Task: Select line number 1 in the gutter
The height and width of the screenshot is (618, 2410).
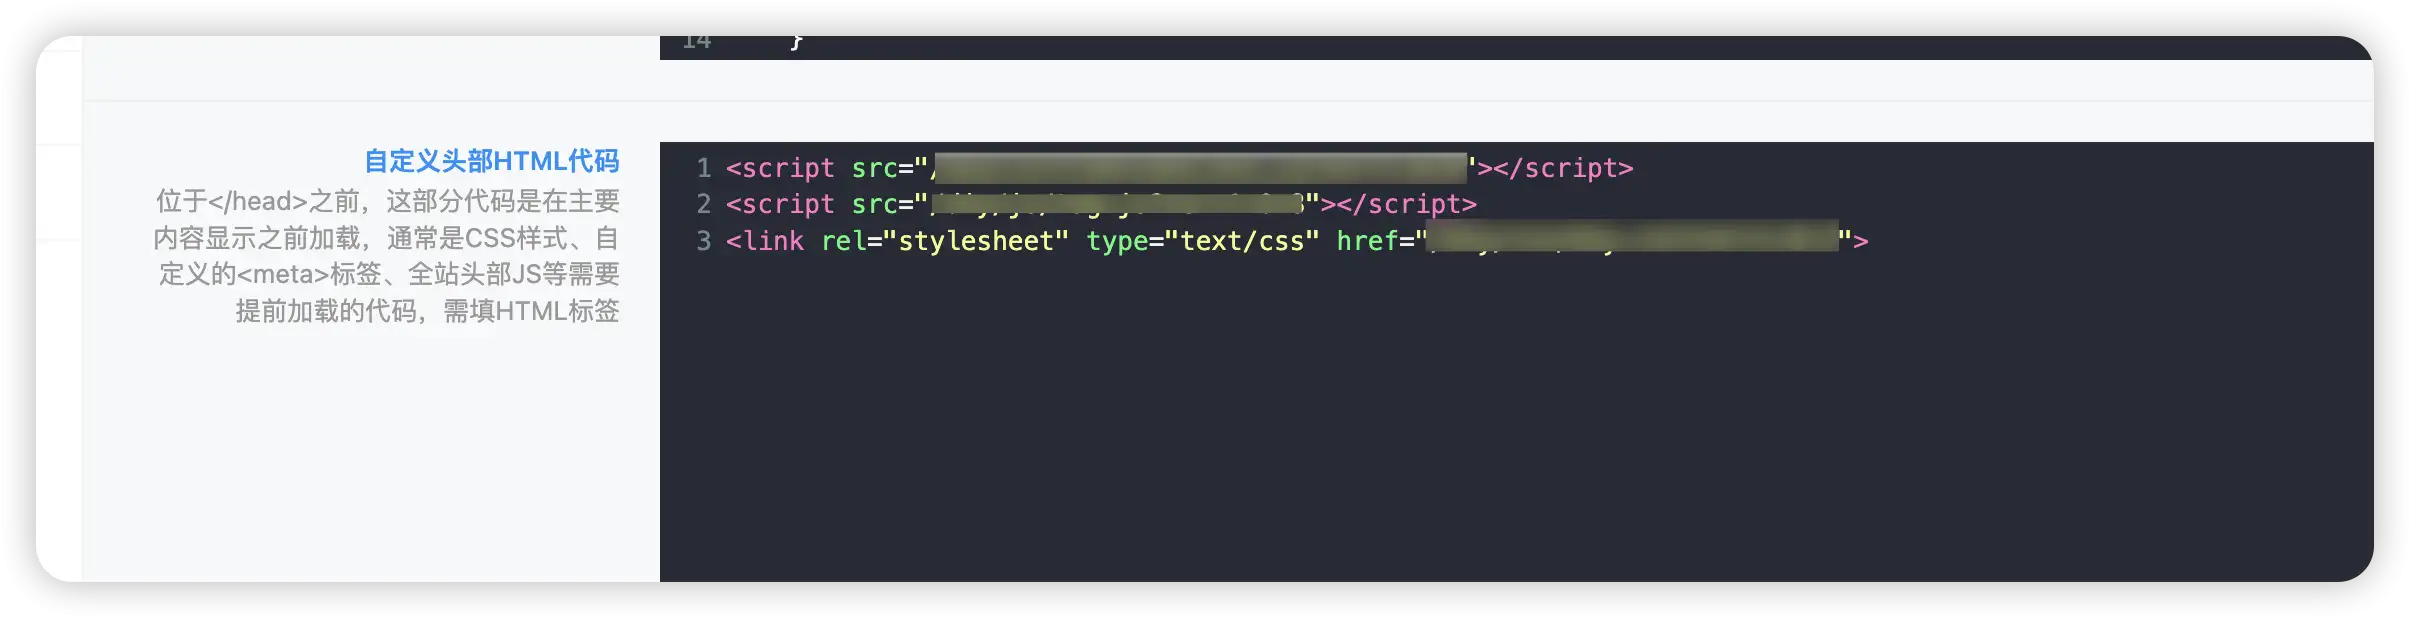Action: click(704, 168)
